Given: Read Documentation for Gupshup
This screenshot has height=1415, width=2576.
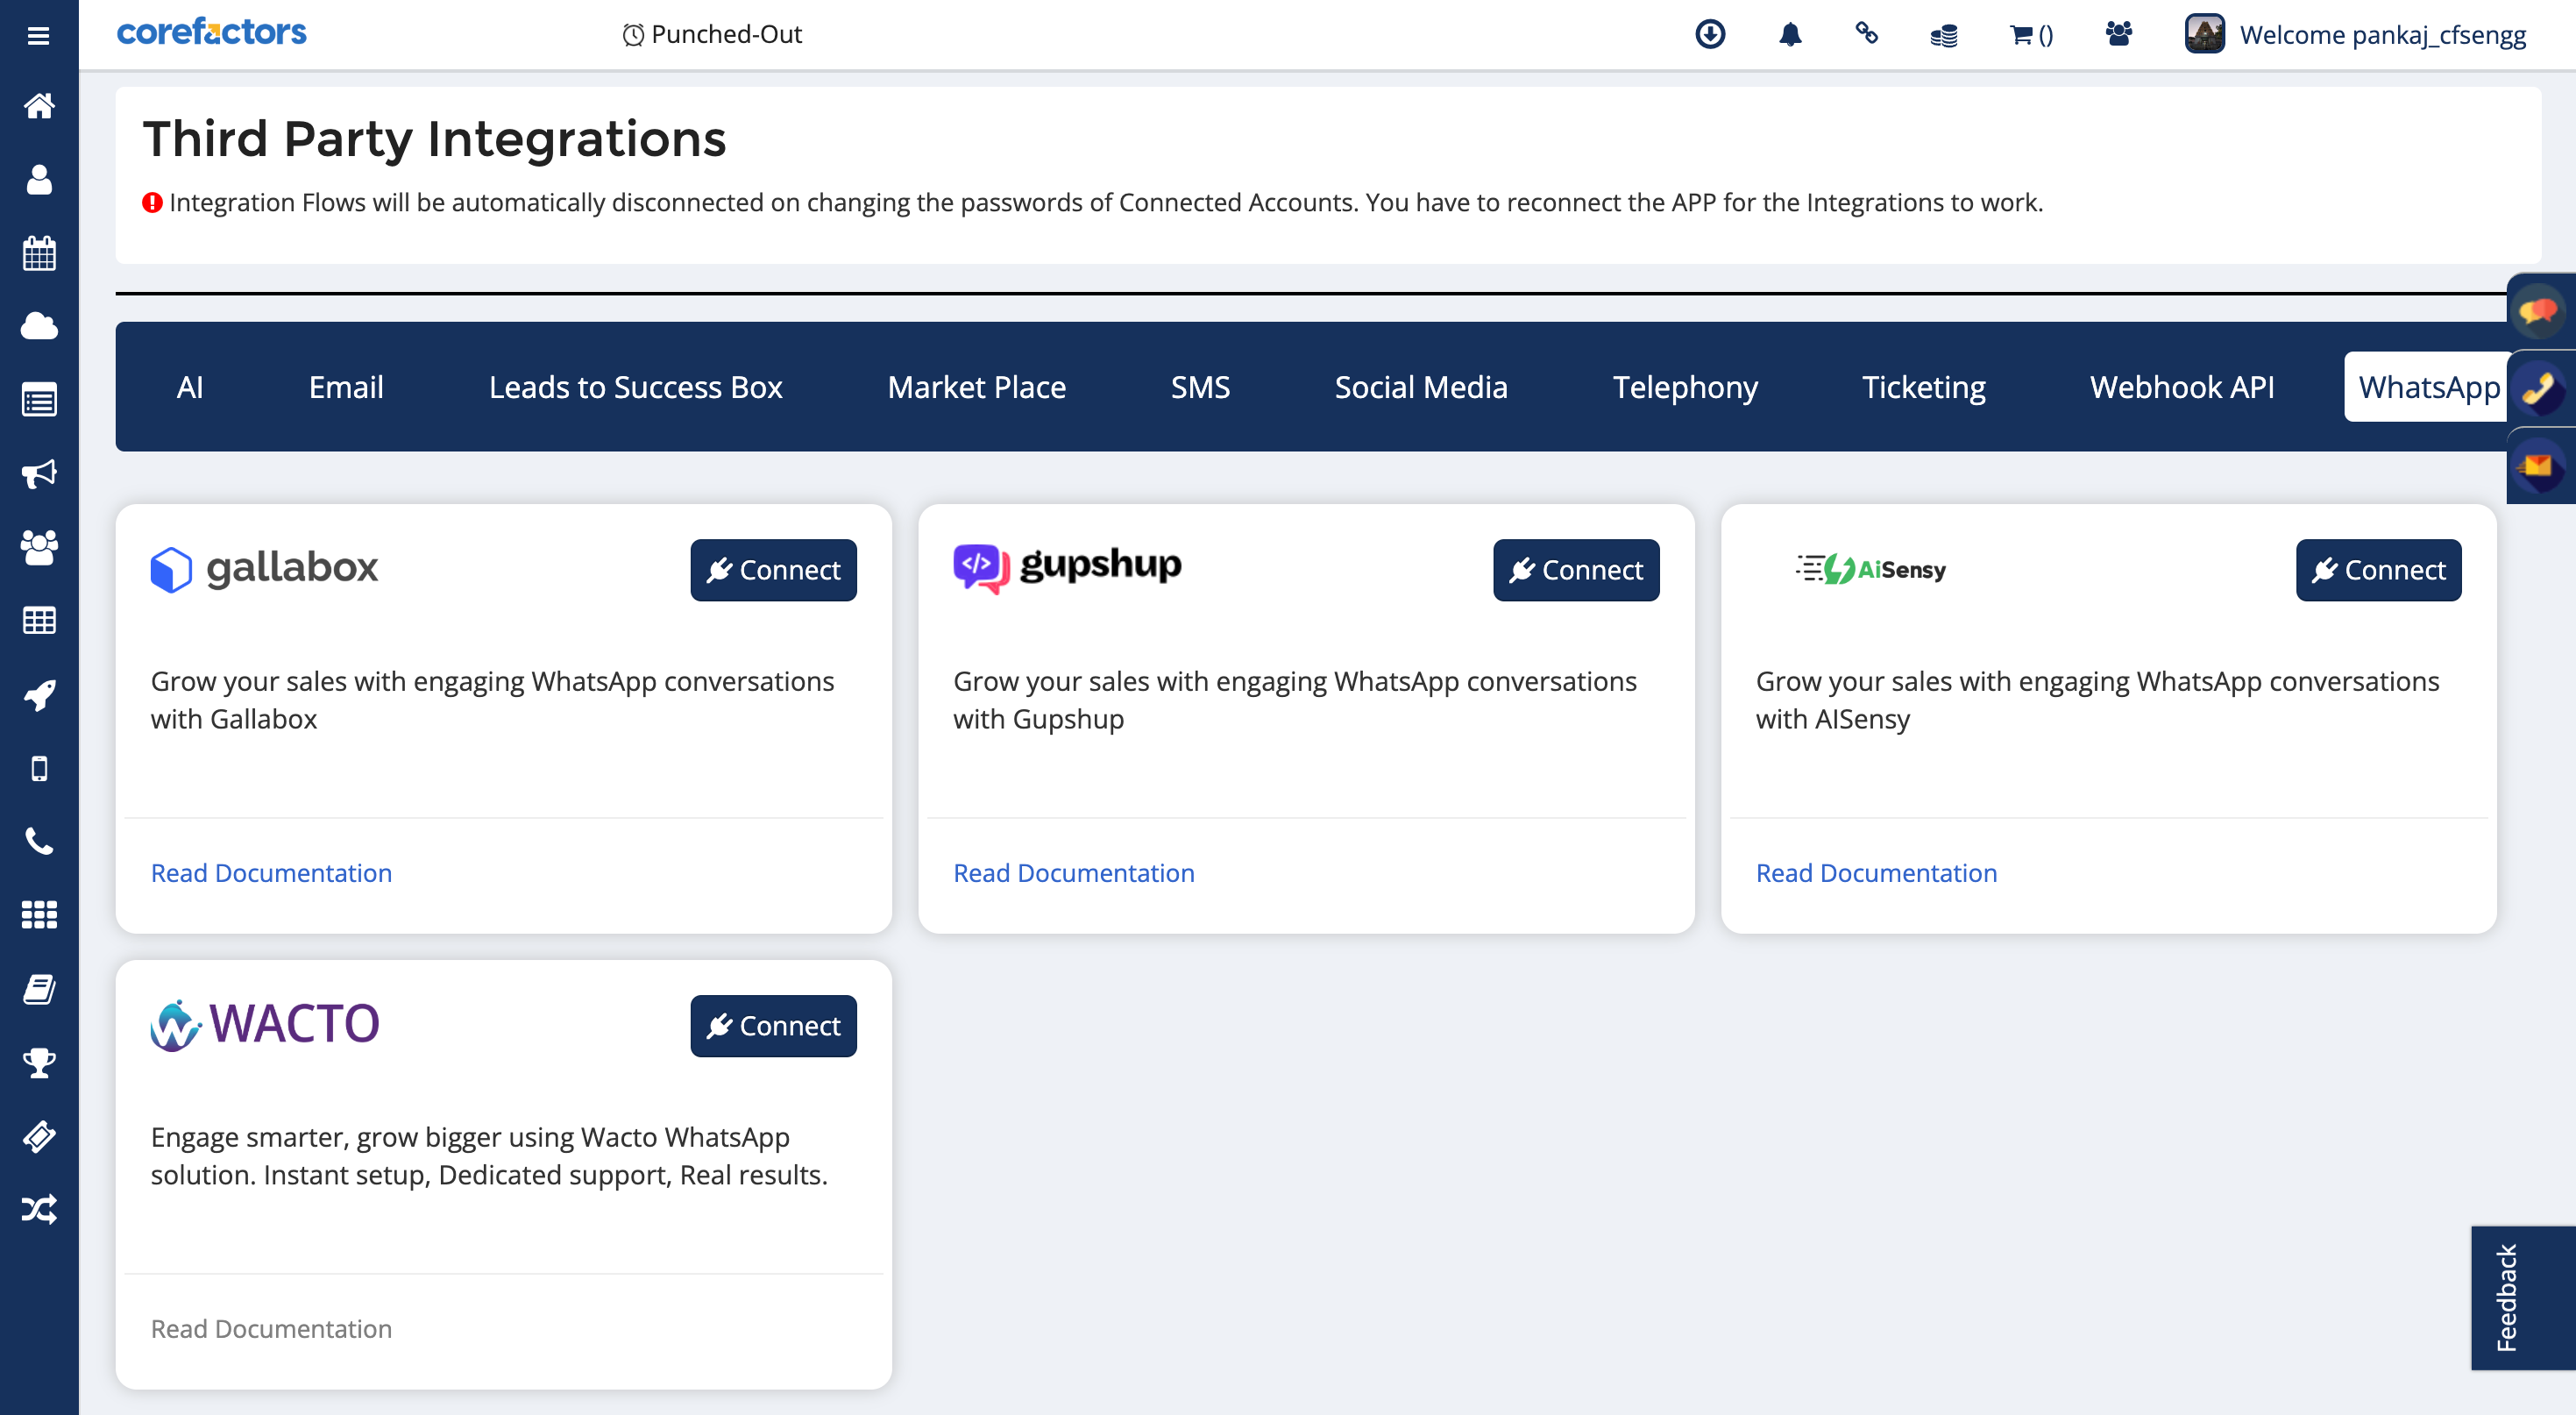Looking at the screenshot, I should [1074, 873].
